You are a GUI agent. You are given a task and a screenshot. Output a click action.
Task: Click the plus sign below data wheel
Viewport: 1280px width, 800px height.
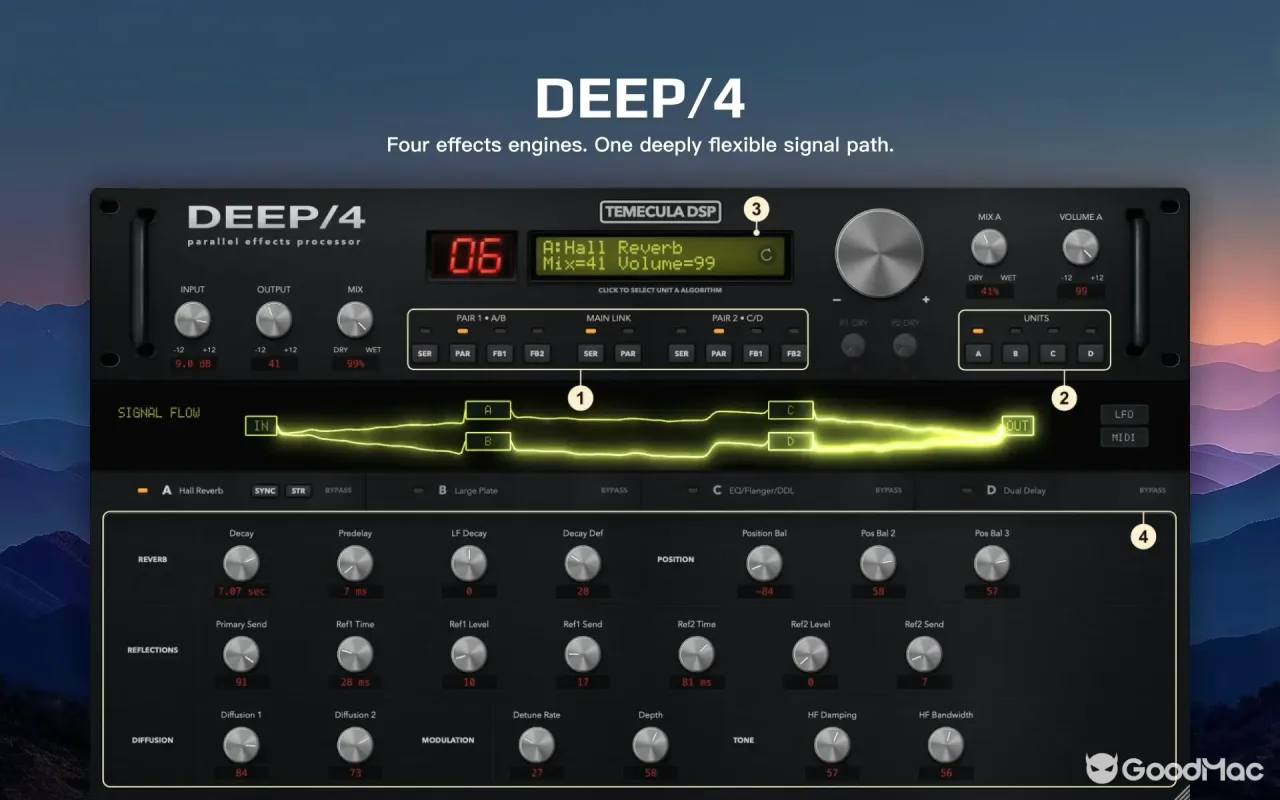click(925, 299)
